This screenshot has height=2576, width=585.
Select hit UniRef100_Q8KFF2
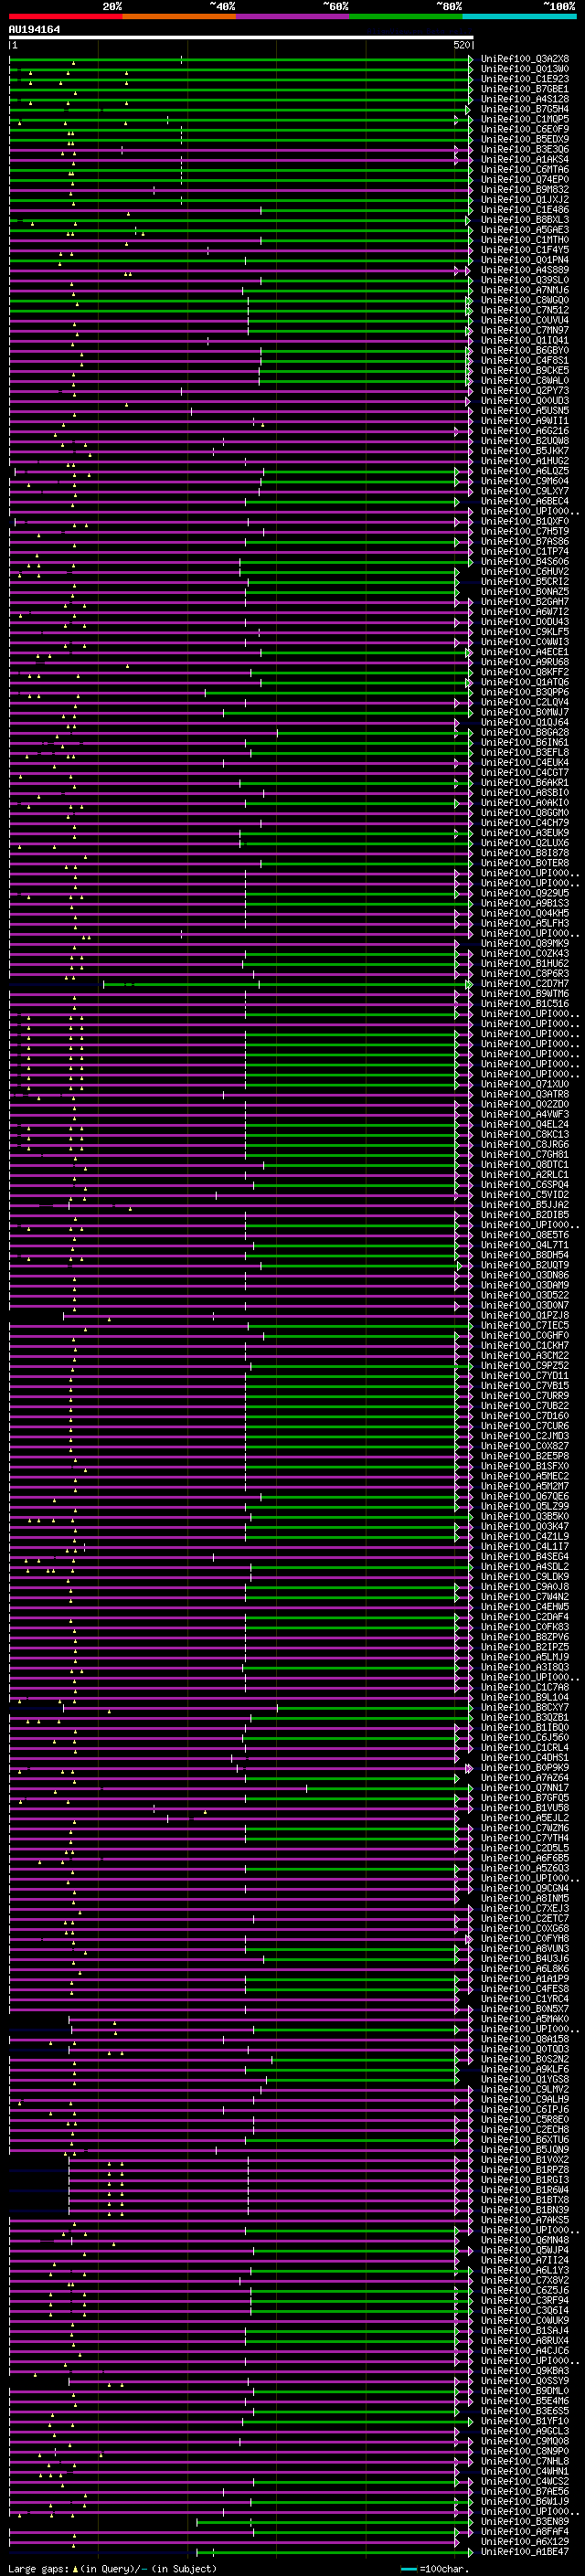tap(524, 672)
